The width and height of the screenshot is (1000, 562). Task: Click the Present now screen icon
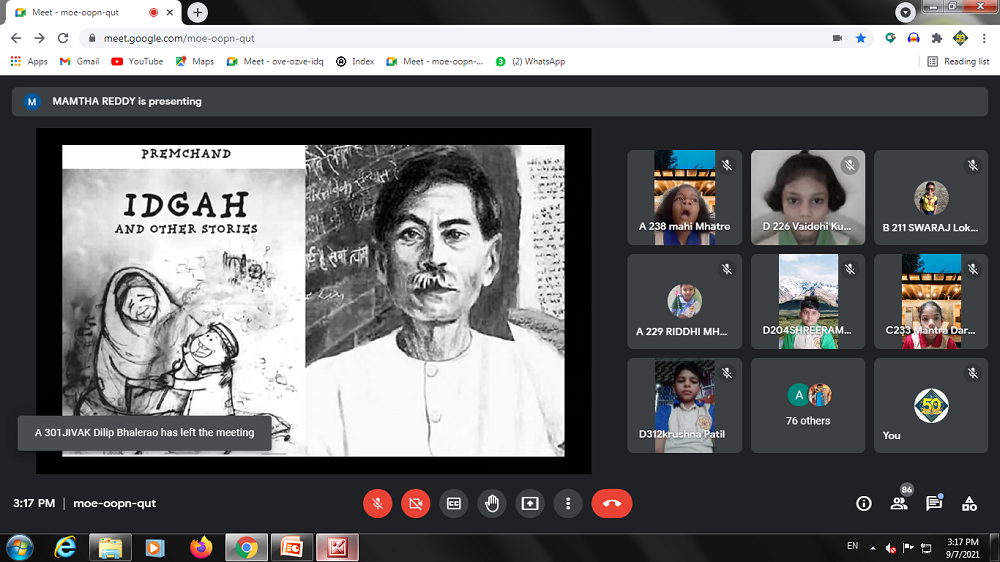tap(530, 504)
